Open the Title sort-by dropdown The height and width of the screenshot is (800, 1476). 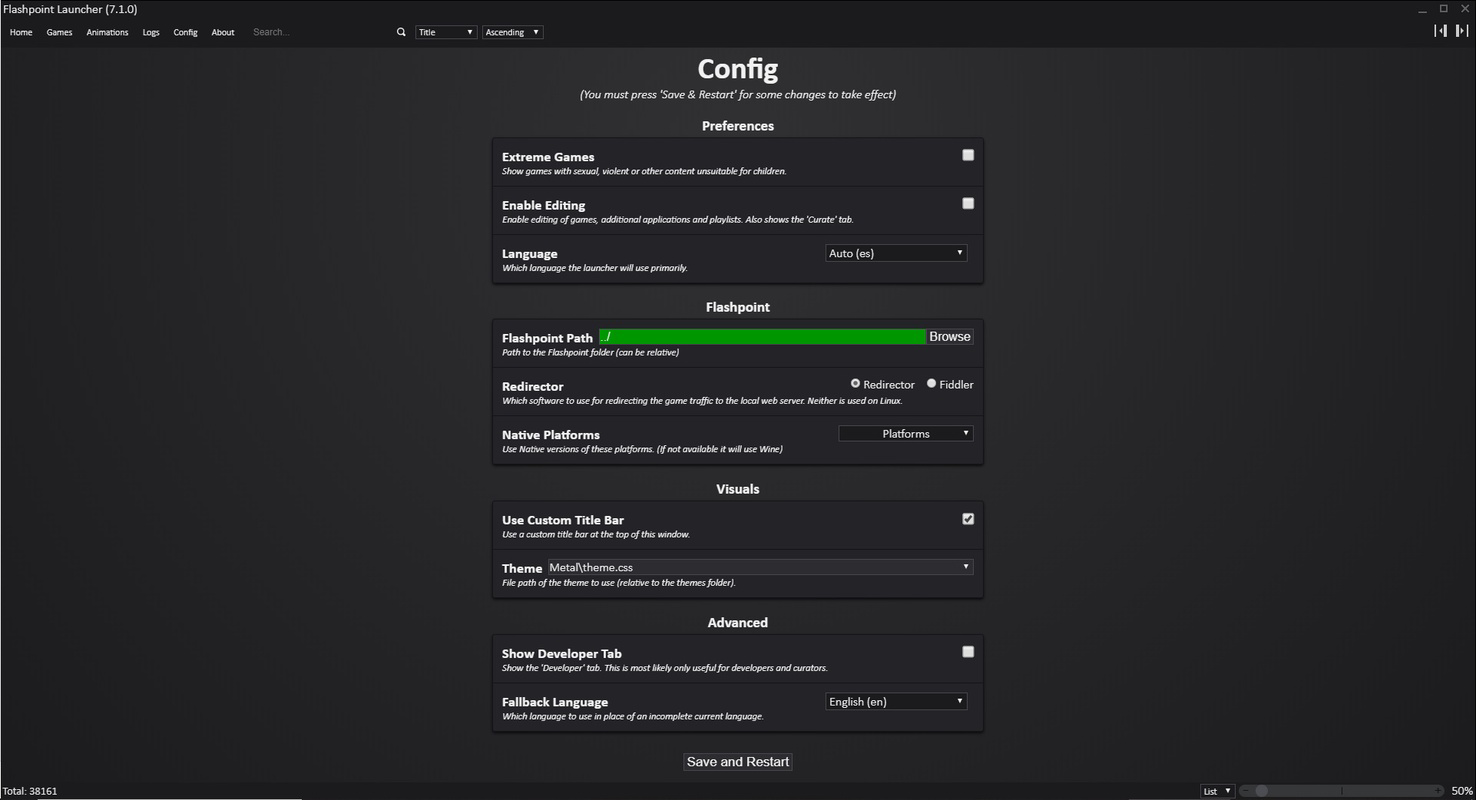click(x=446, y=32)
